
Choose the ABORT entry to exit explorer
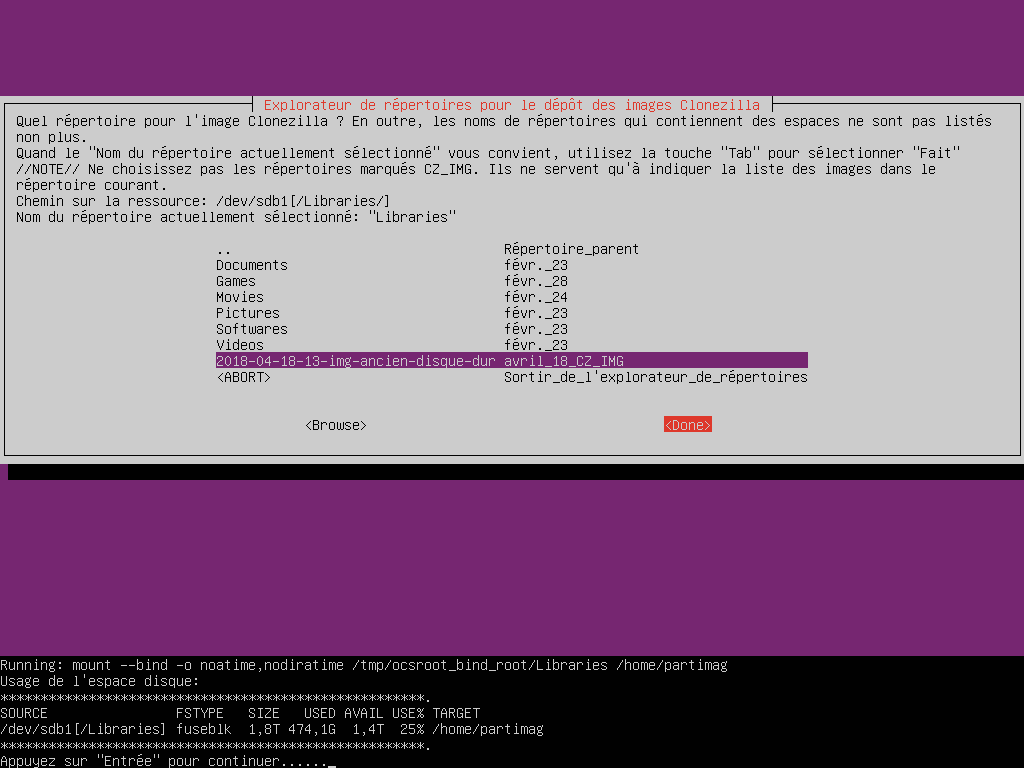click(x=511, y=377)
